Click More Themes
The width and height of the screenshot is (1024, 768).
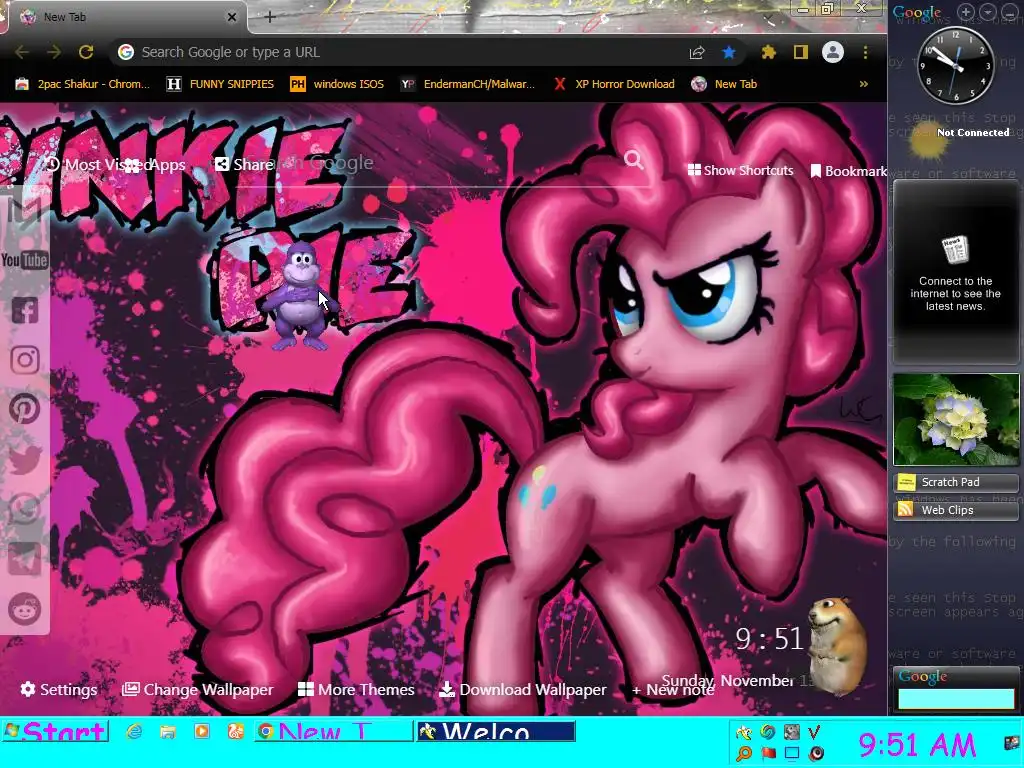[356, 690]
